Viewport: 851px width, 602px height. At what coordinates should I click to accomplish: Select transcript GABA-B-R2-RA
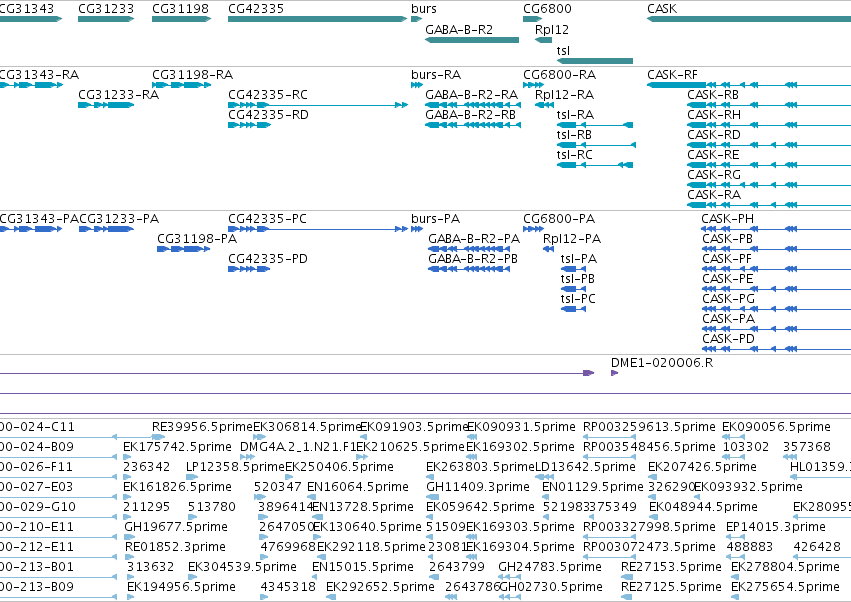point(473,105)
